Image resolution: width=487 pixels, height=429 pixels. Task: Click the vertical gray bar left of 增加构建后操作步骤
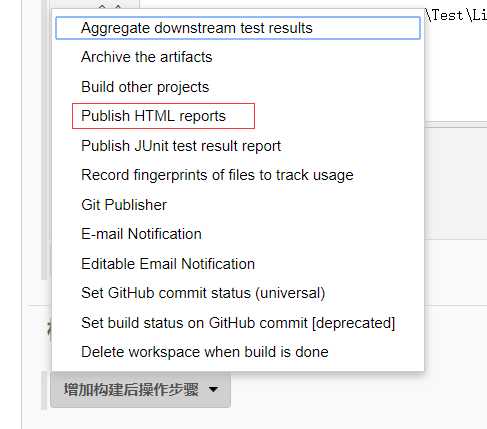[44, 391]
